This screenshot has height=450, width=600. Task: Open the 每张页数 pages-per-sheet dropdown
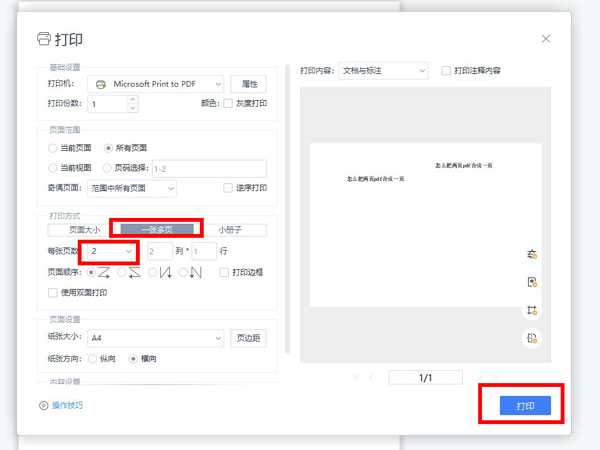click(x=111, y=251)
